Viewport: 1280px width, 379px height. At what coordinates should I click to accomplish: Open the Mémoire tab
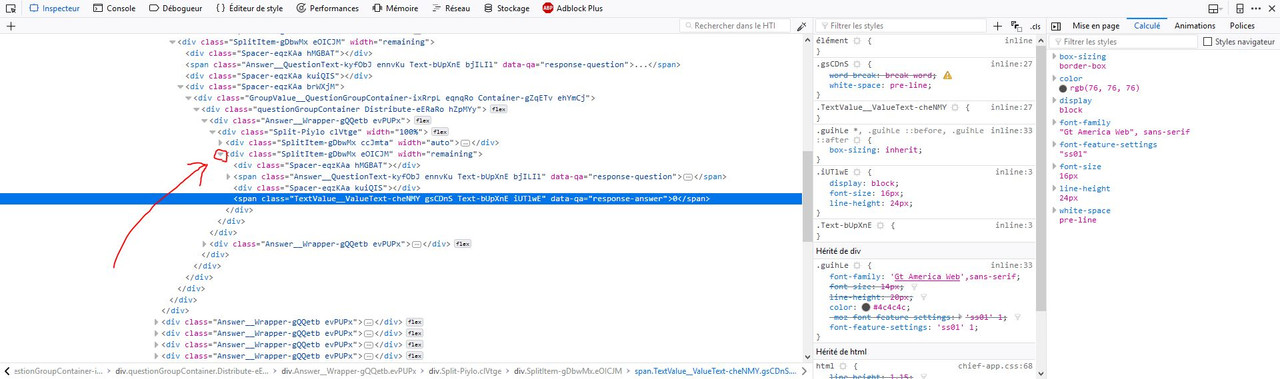pyautogui.click(x=394, y=8)
